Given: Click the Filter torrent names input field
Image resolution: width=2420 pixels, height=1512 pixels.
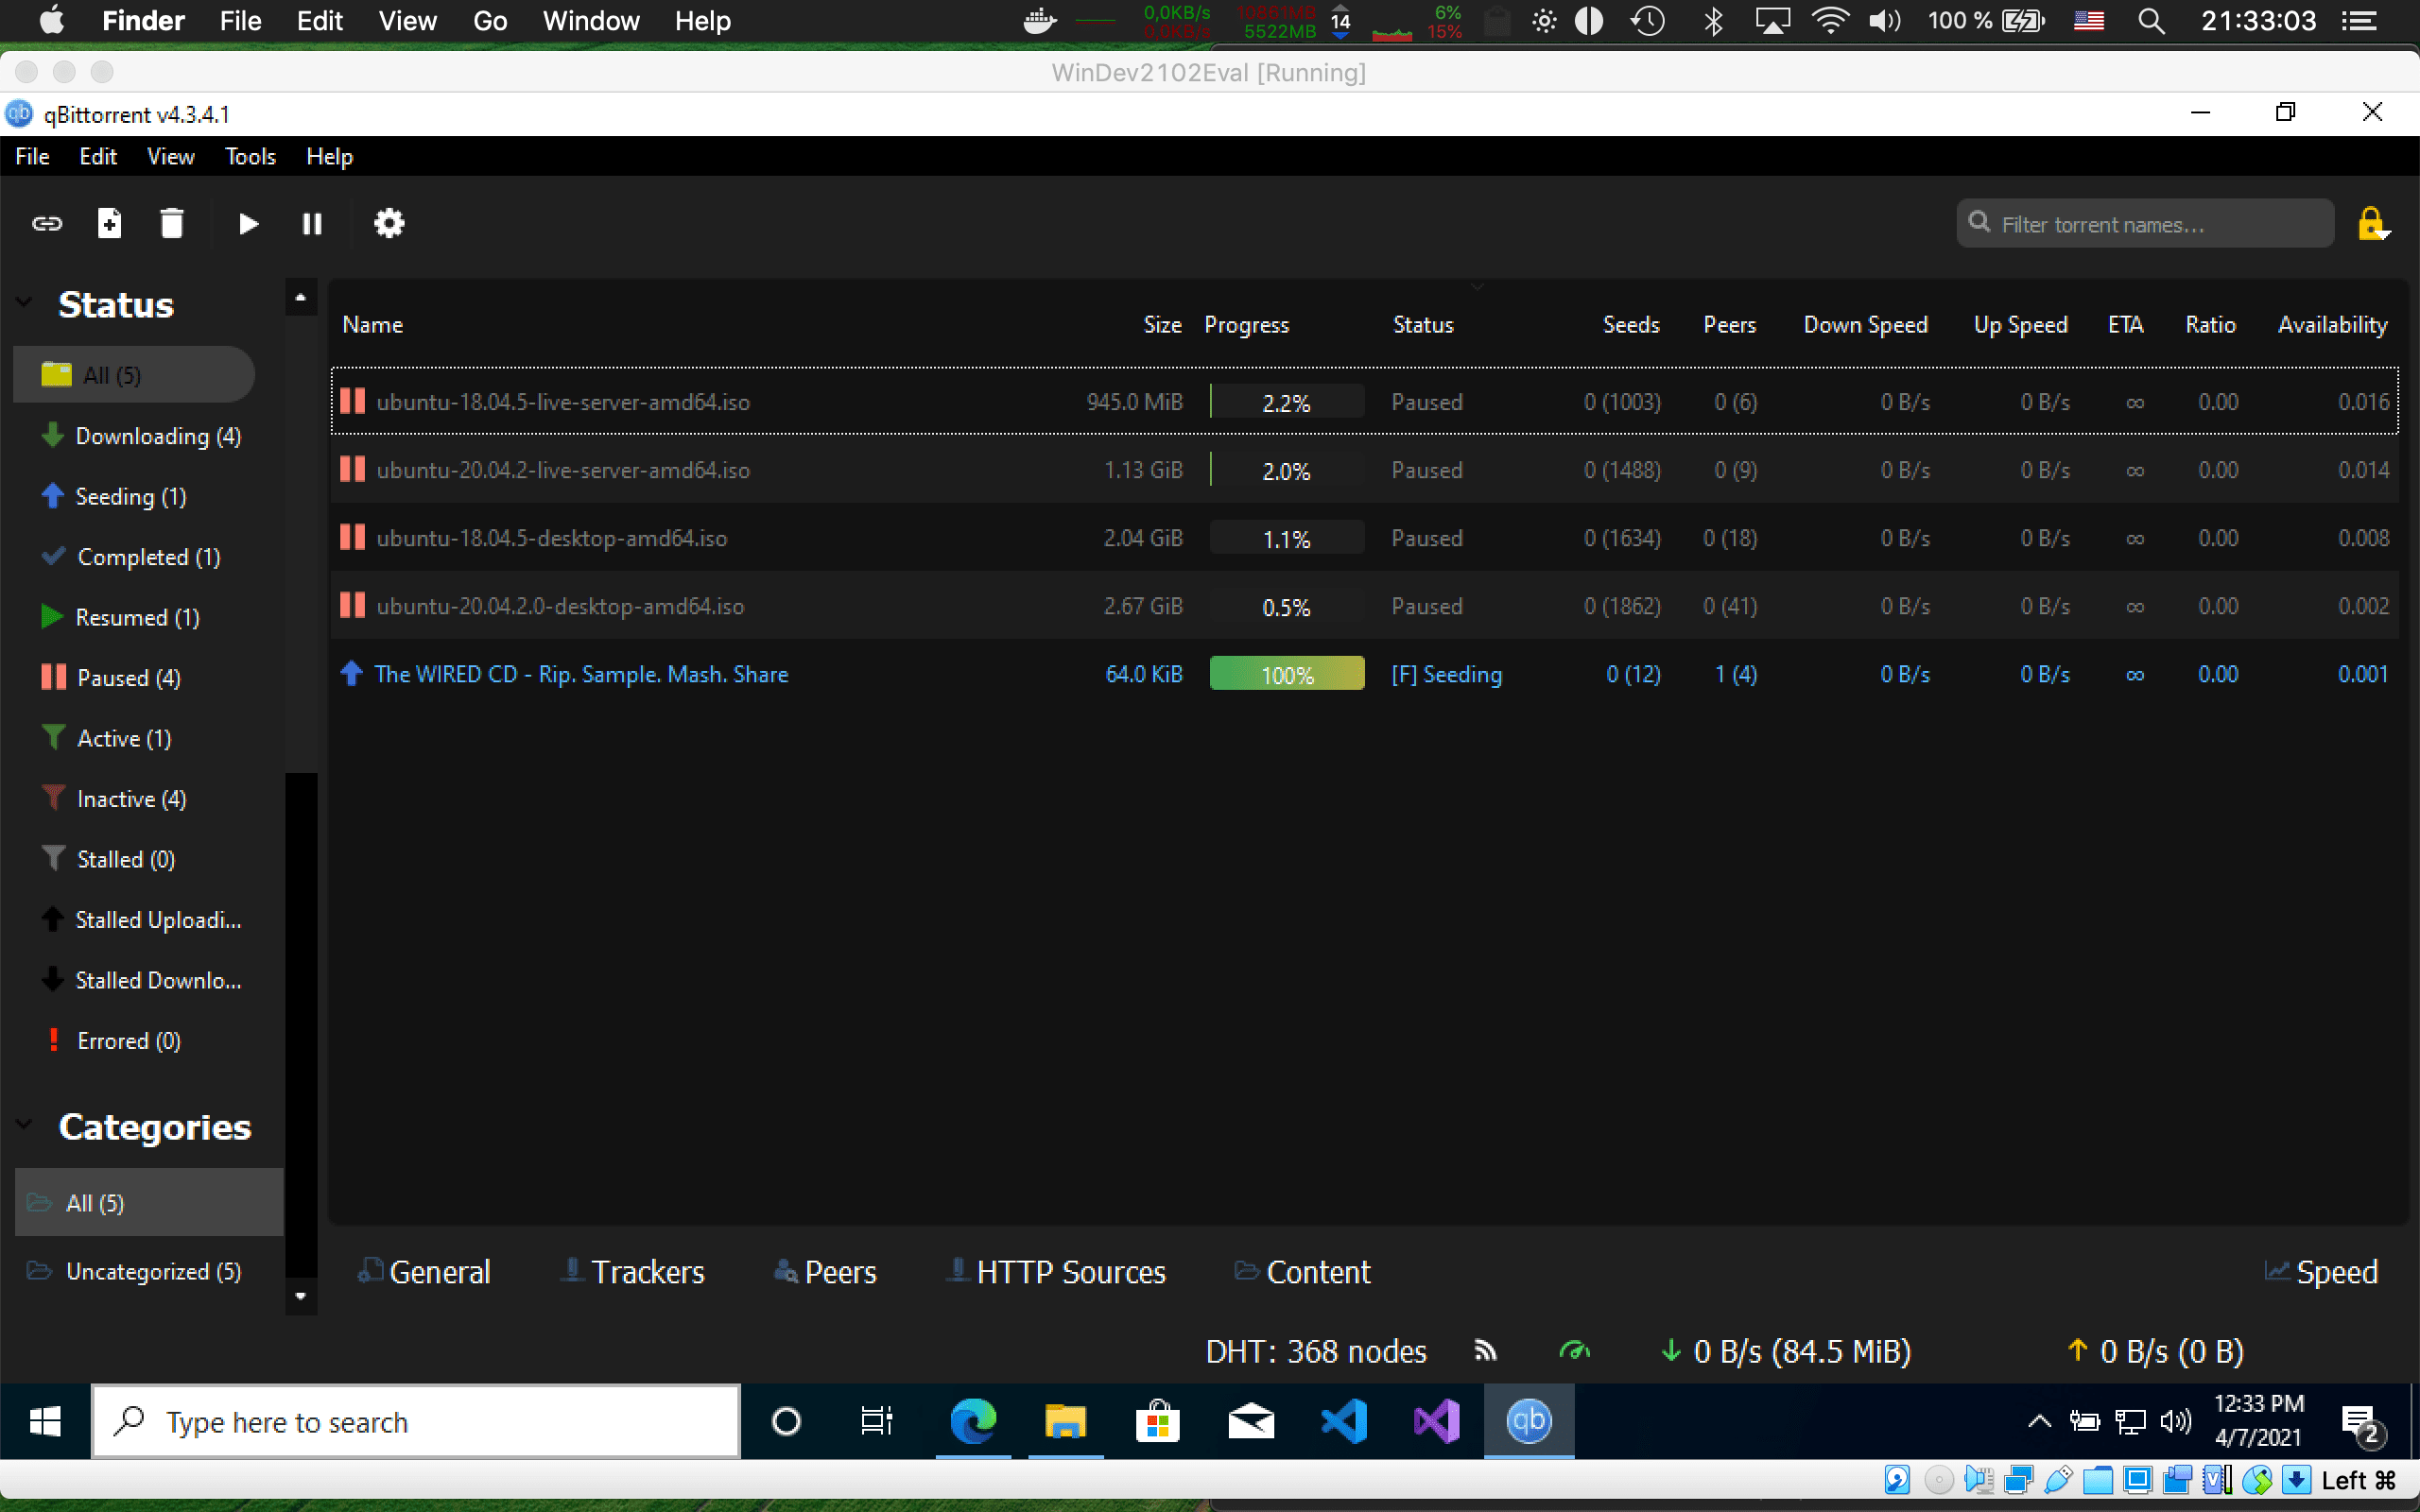Looking at the screenshot, I should [2147, 223].
